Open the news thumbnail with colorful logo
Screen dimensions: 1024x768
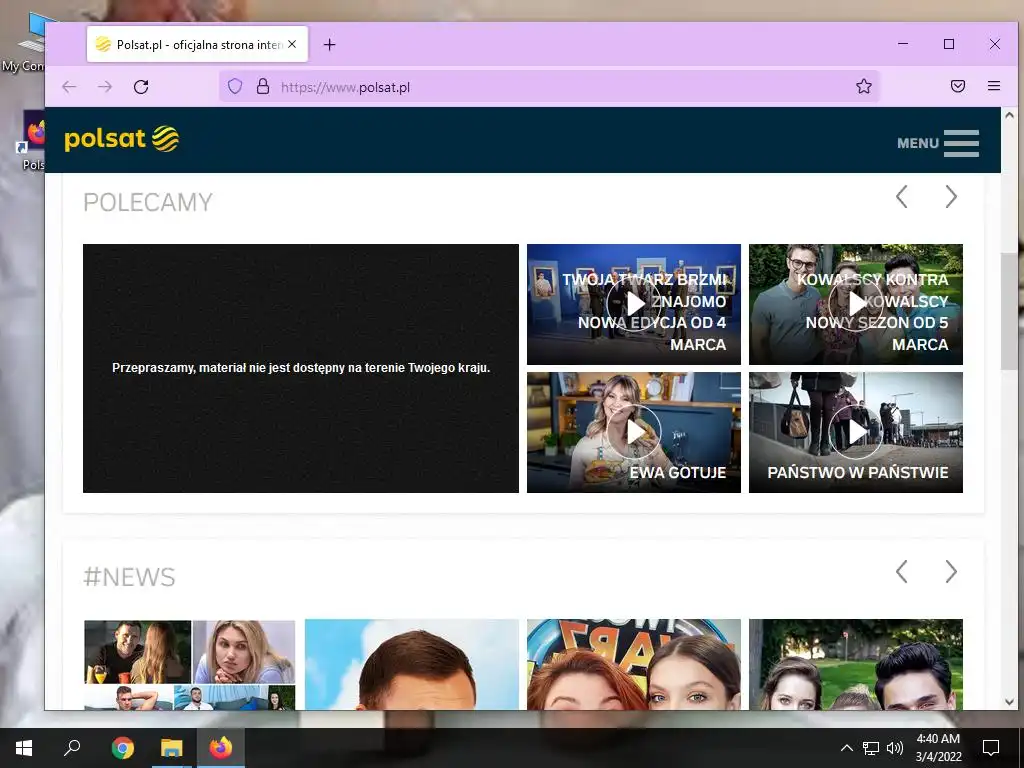click(633, 665)
